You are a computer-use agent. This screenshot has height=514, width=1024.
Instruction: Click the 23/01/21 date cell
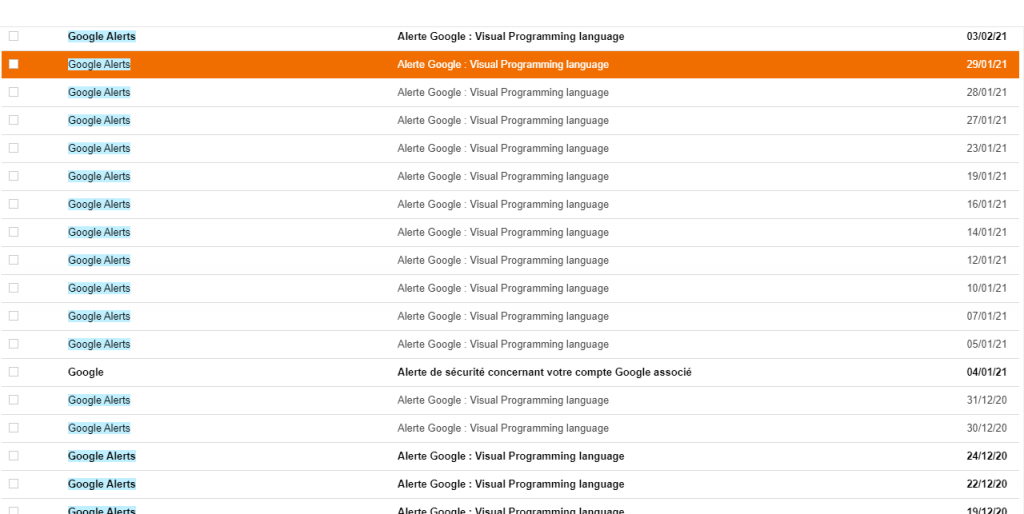click(x=986, y=148)
